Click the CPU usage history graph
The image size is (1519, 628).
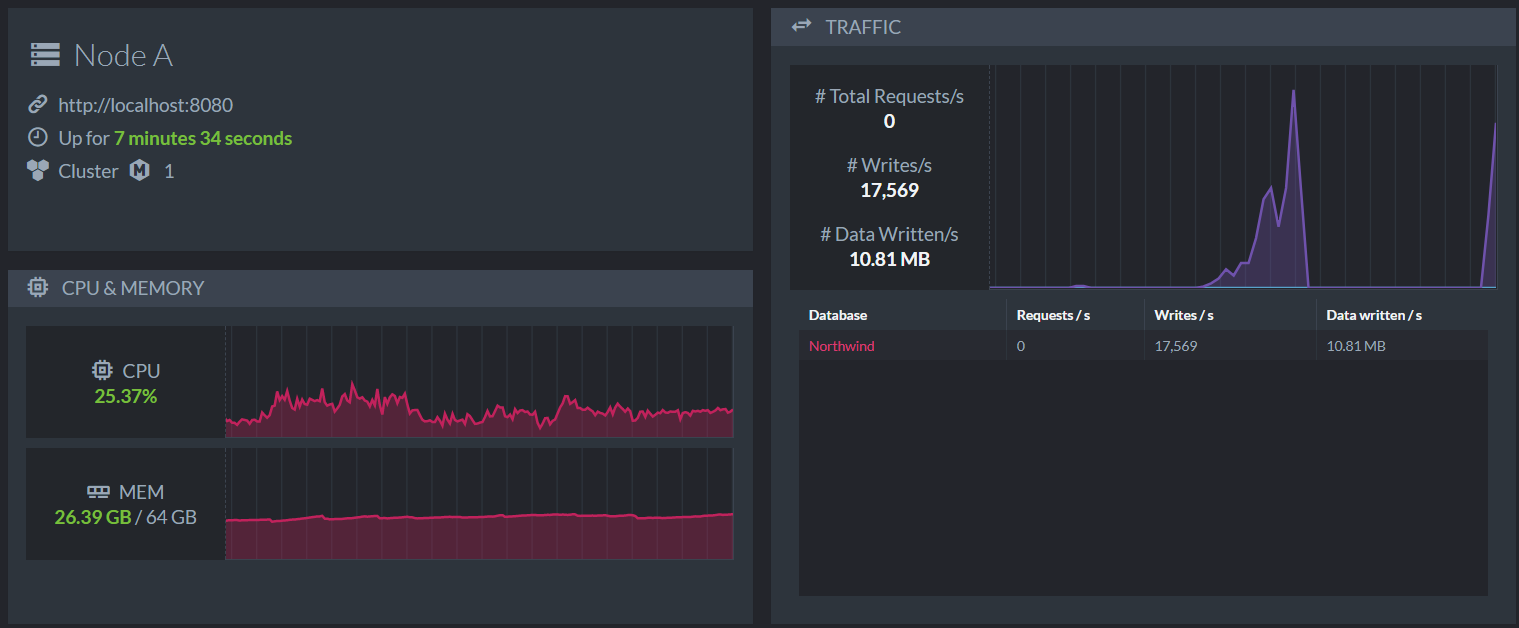click(x=479, y=382)
